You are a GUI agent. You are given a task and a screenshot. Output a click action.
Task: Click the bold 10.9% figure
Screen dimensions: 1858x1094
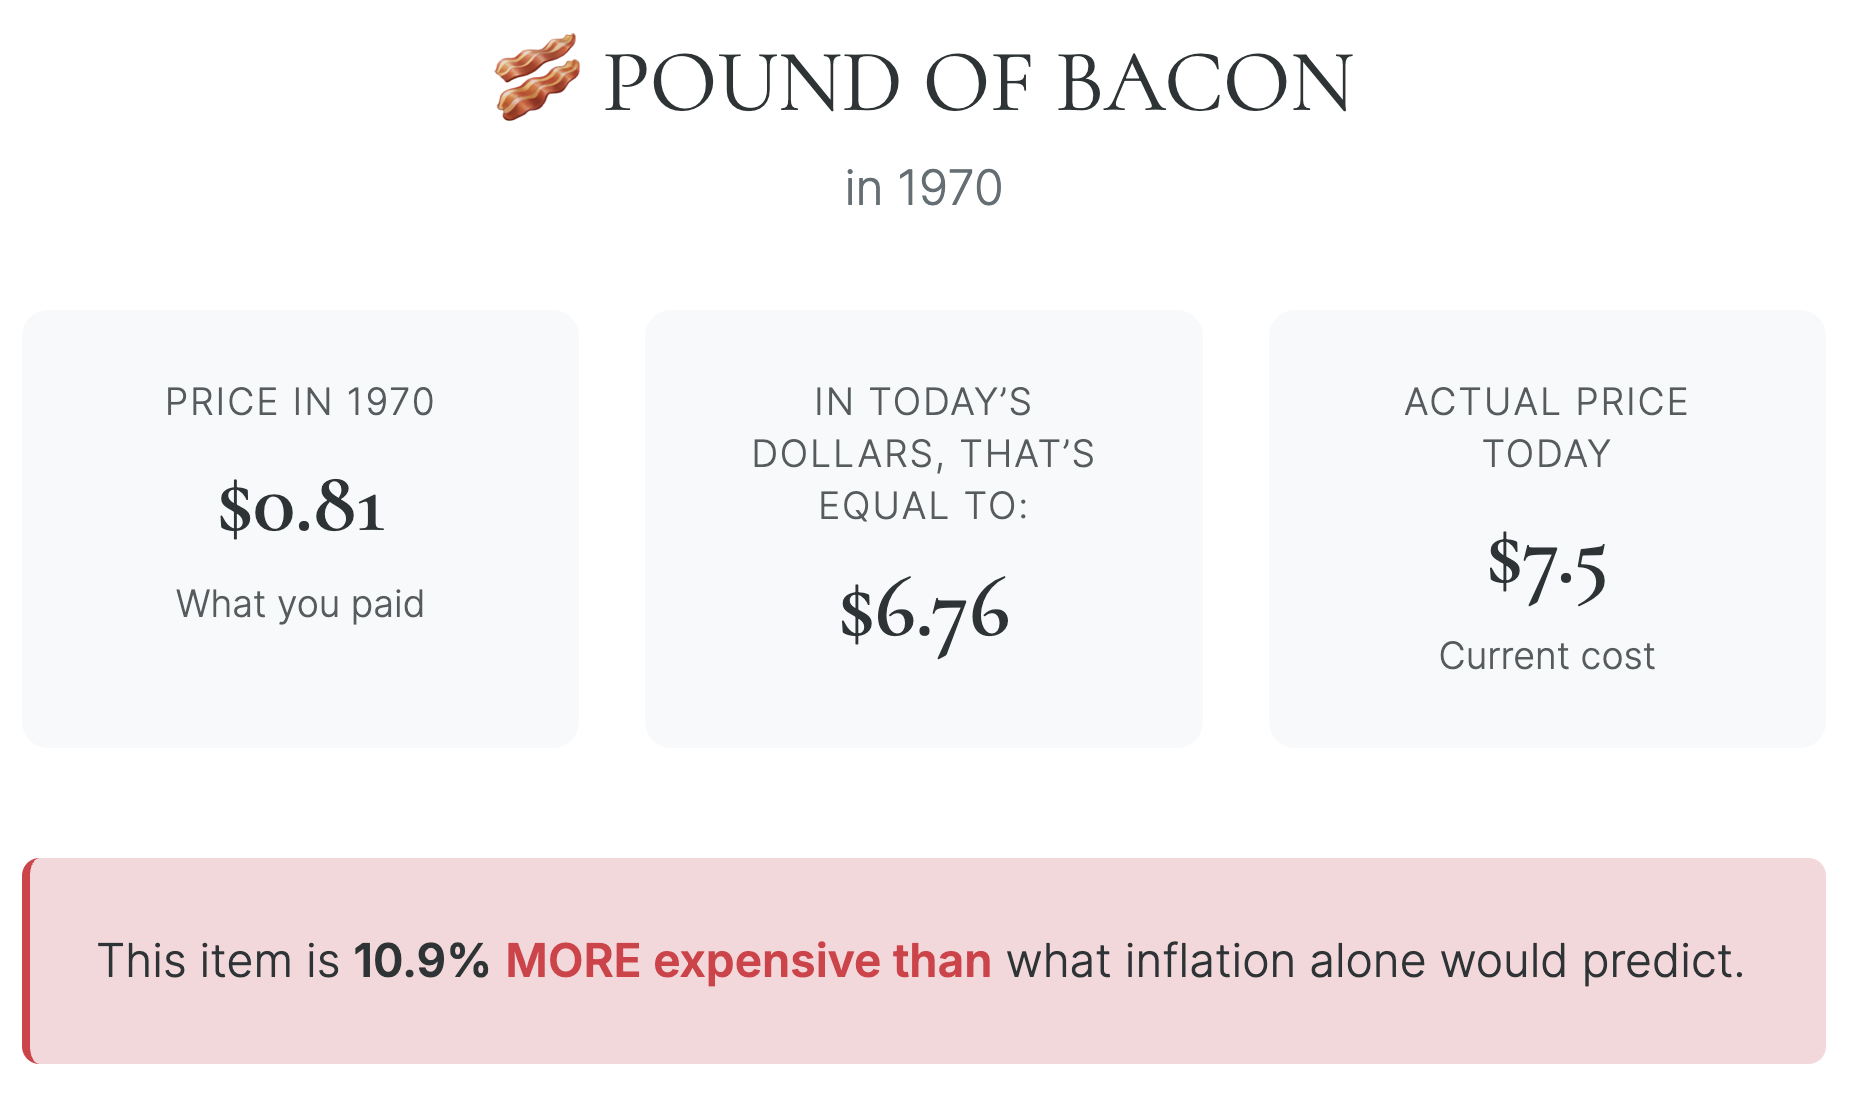coord(421,961)
